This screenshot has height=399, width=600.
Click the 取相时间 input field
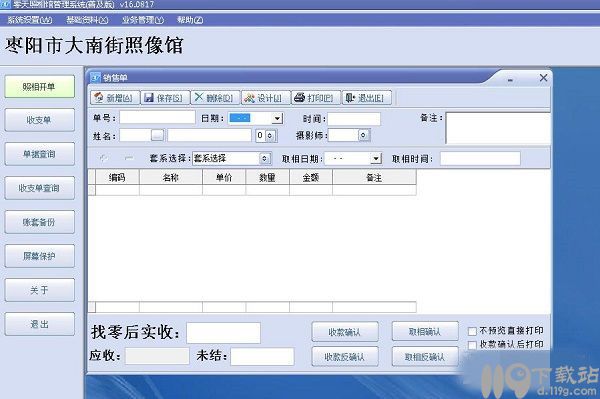(480, 158)
